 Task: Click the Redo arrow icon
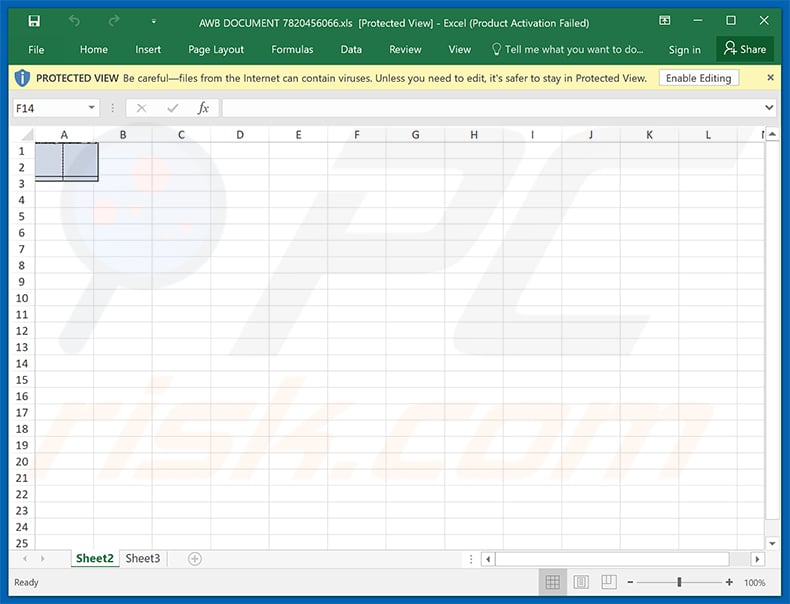pos(114,21)
